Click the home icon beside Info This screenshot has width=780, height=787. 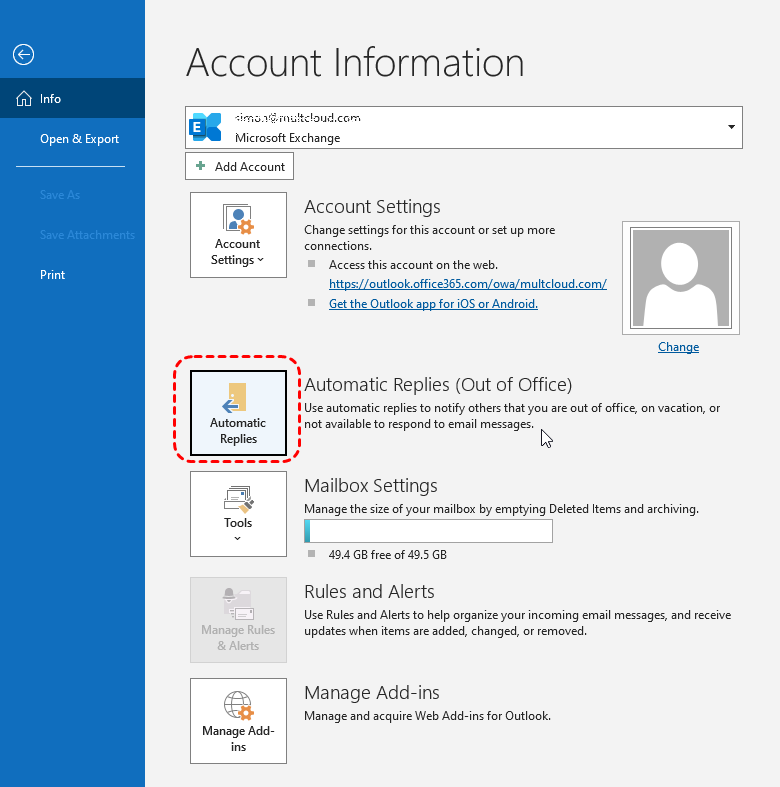(24, 99)
